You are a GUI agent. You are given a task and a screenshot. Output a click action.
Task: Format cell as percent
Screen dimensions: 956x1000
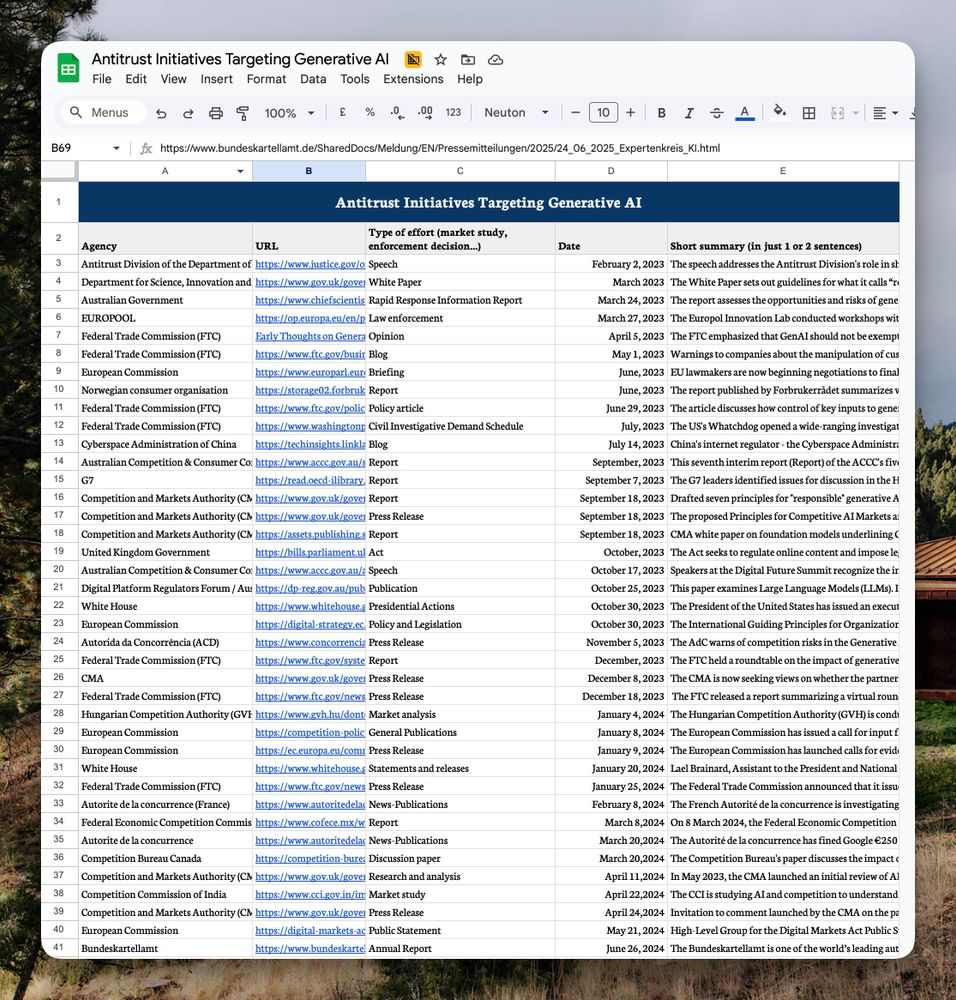coord(370,113)
